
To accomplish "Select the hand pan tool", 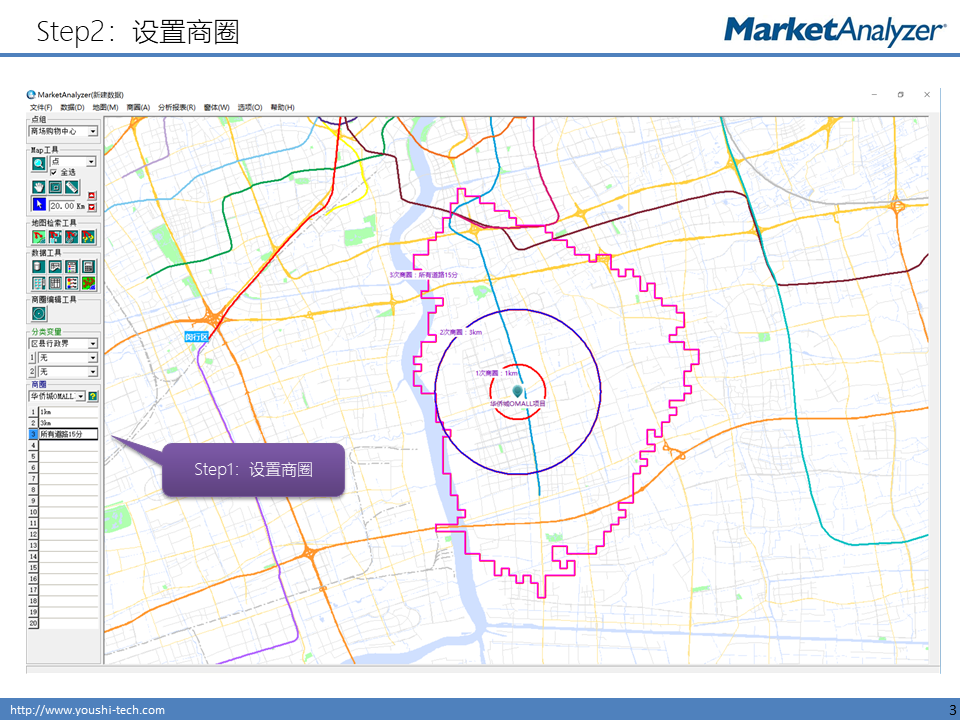I will click(x=39, y=187).
